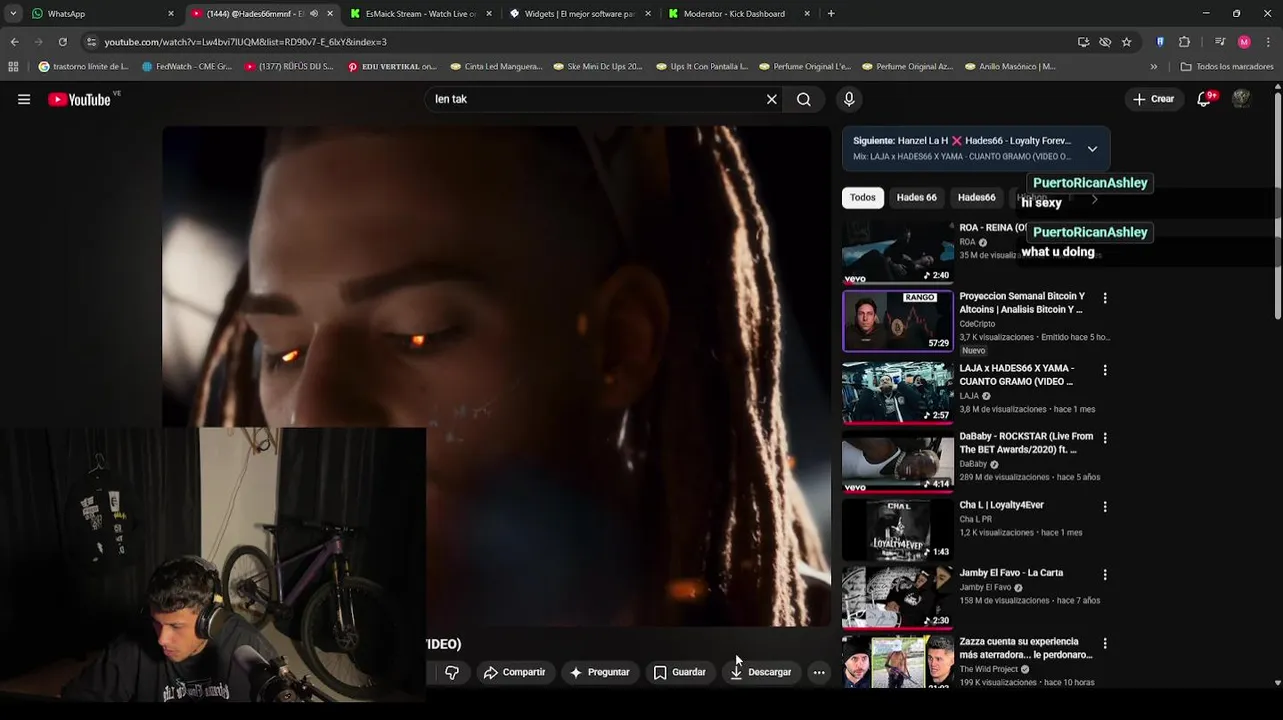This screenshot has width=1283, height=720.
Task: Open a new browser tab
Action: (830, 14)
